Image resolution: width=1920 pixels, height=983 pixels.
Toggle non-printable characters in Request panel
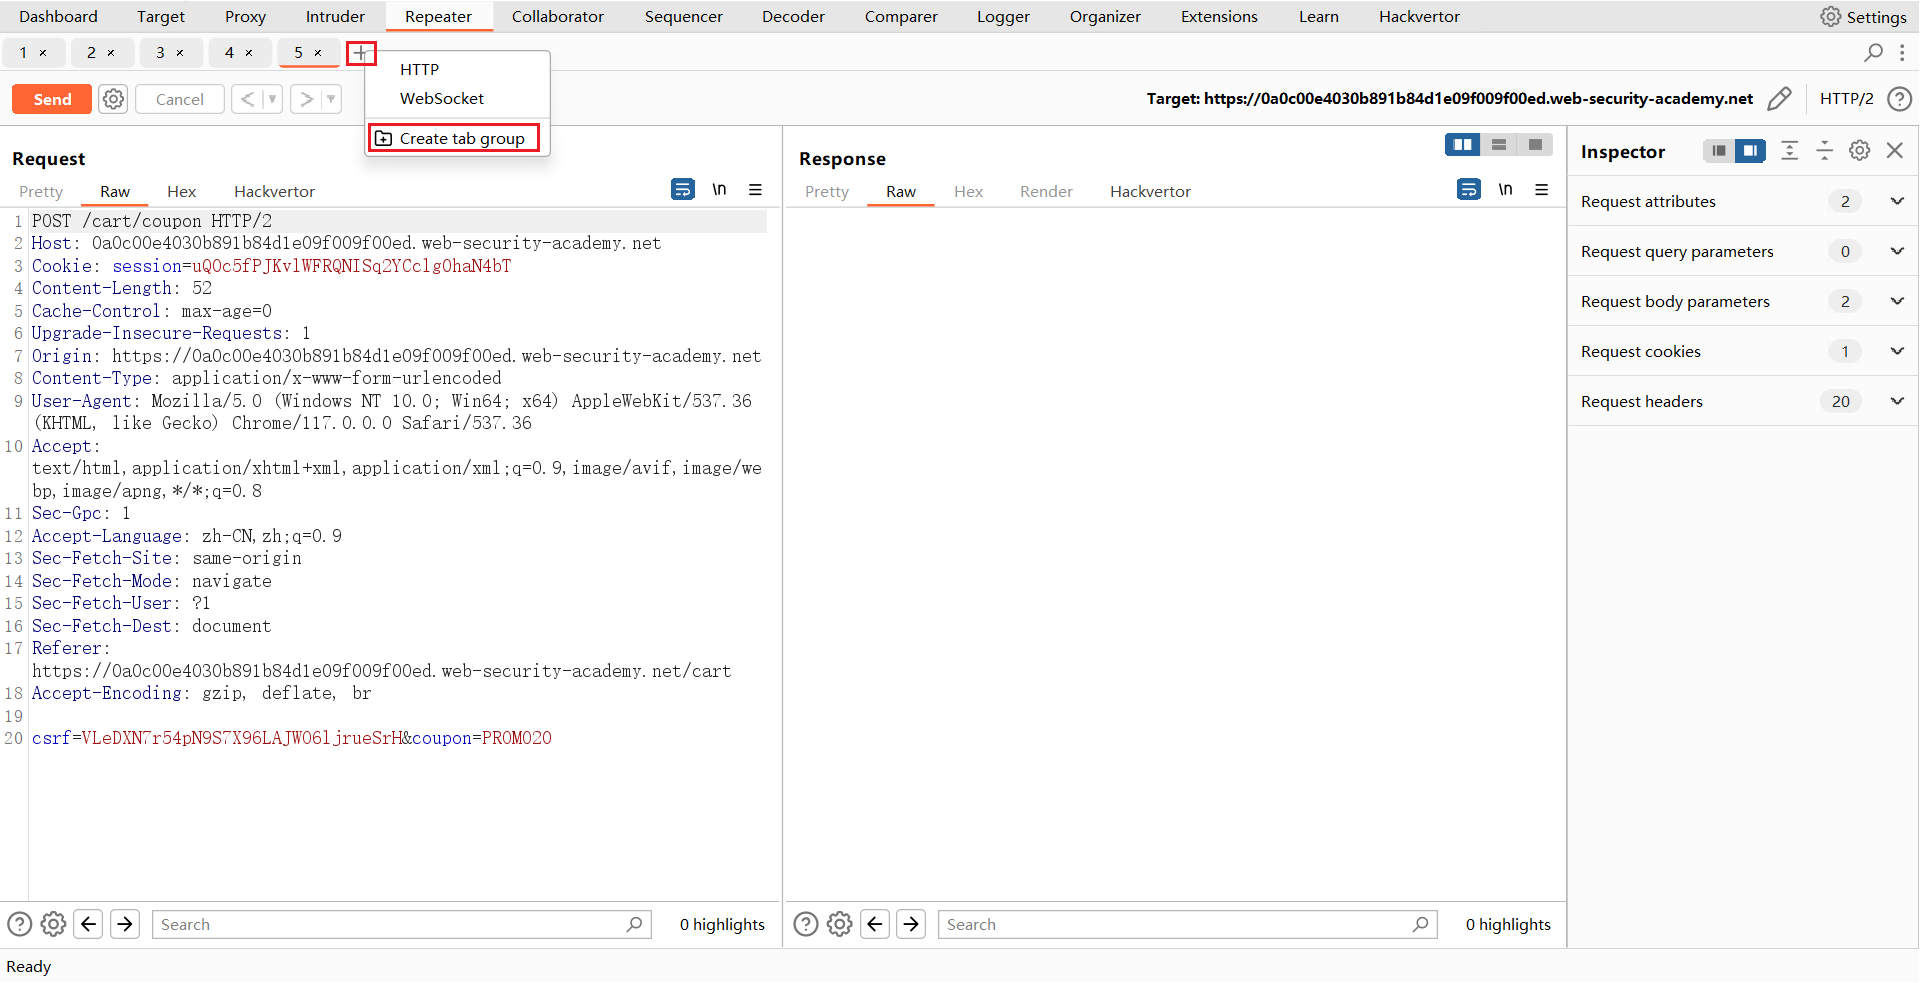[719, 189]
